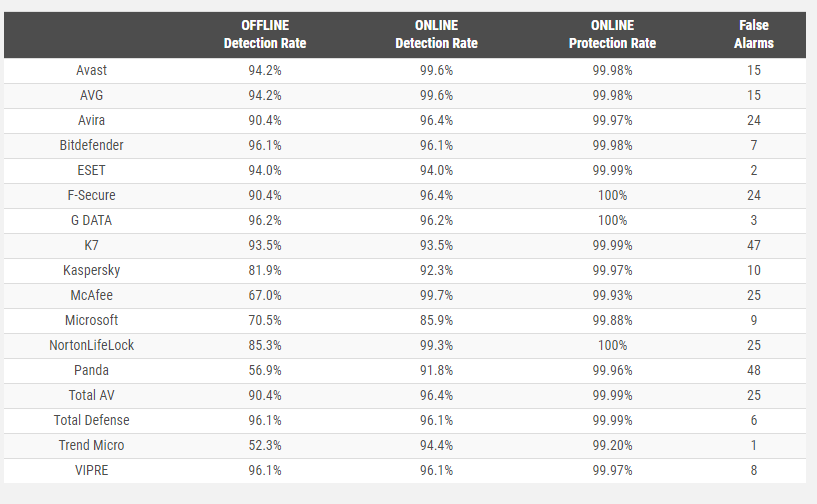Click Total Defense's online detection rate cell
The width and height of the screenshot is (817, 504).
pos(436,421)
